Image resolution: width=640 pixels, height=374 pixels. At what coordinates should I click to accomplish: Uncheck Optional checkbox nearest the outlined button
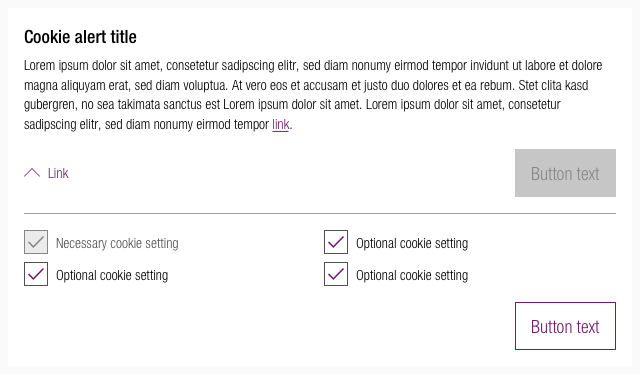pos(336,274)
